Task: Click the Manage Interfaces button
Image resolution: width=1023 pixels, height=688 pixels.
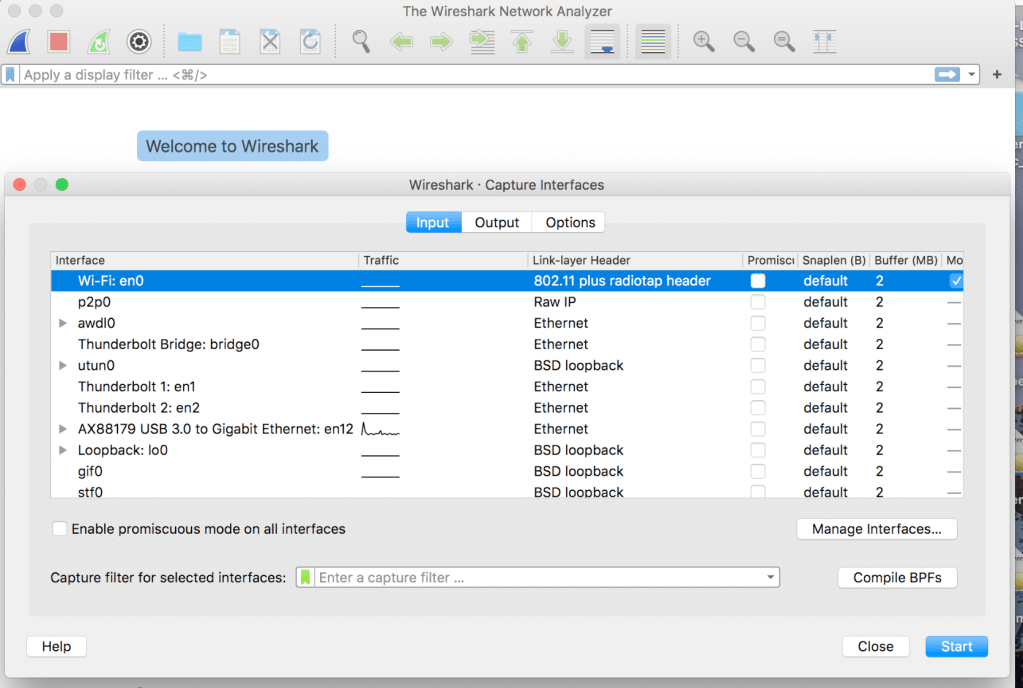Action: [876, 529]
